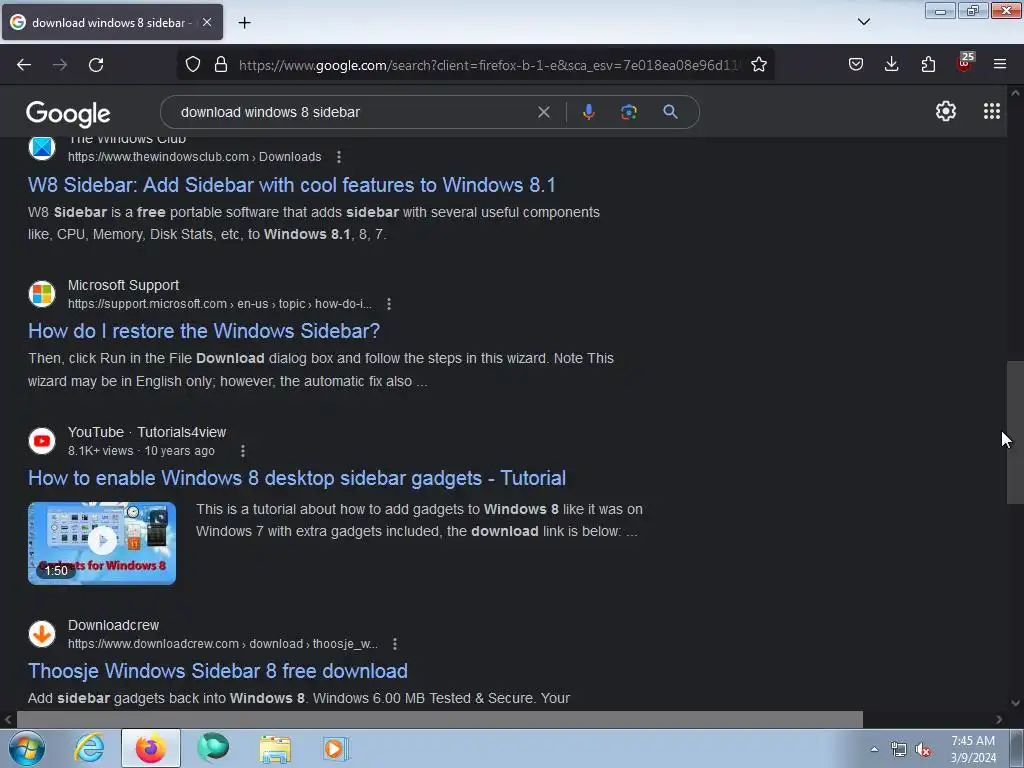Open the Google apps grid
The width and height of the screenshot is (1024, 768).
pos(992,112)
